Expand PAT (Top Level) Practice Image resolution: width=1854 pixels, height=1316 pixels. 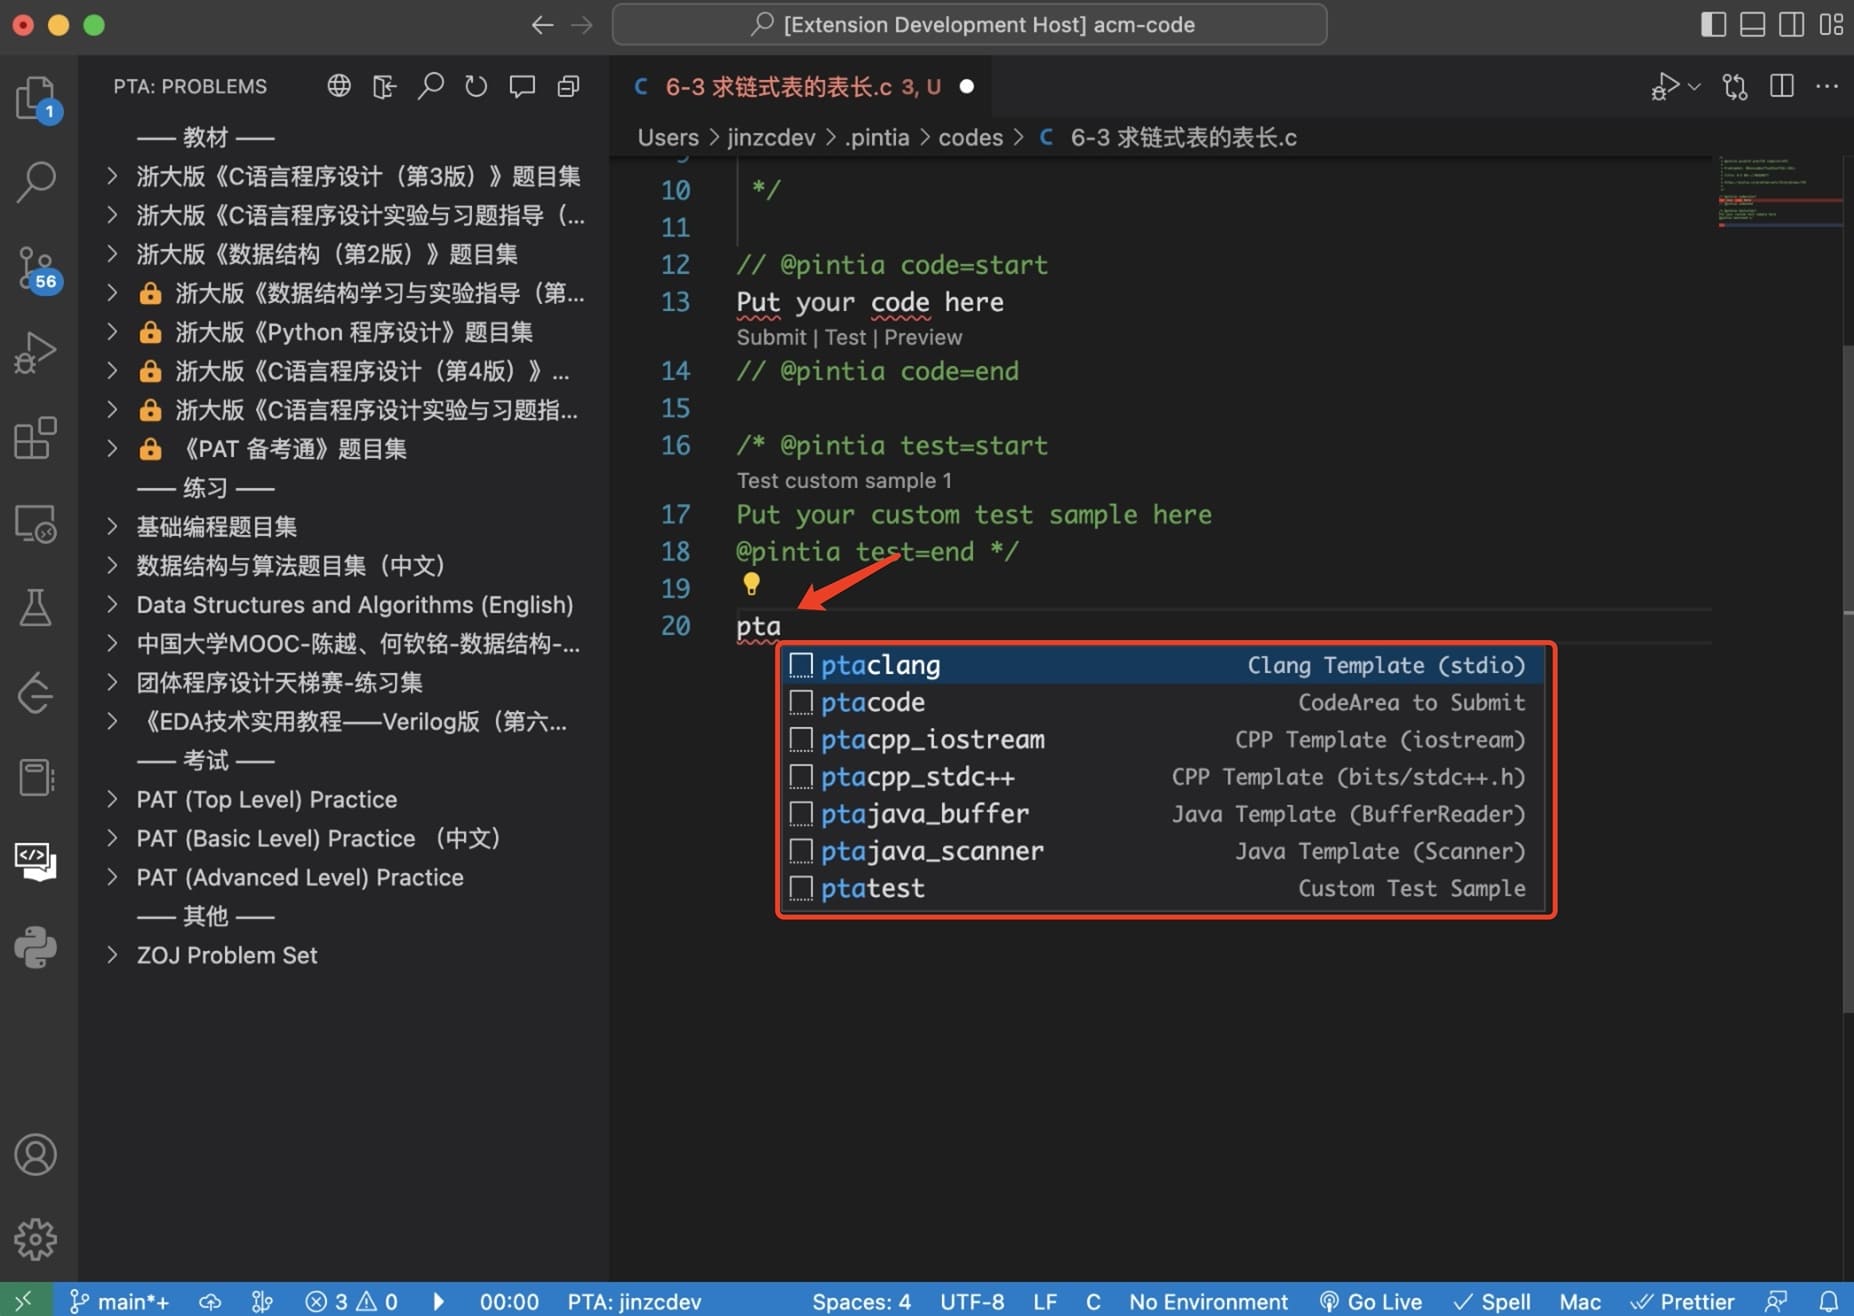pos(112,799)
